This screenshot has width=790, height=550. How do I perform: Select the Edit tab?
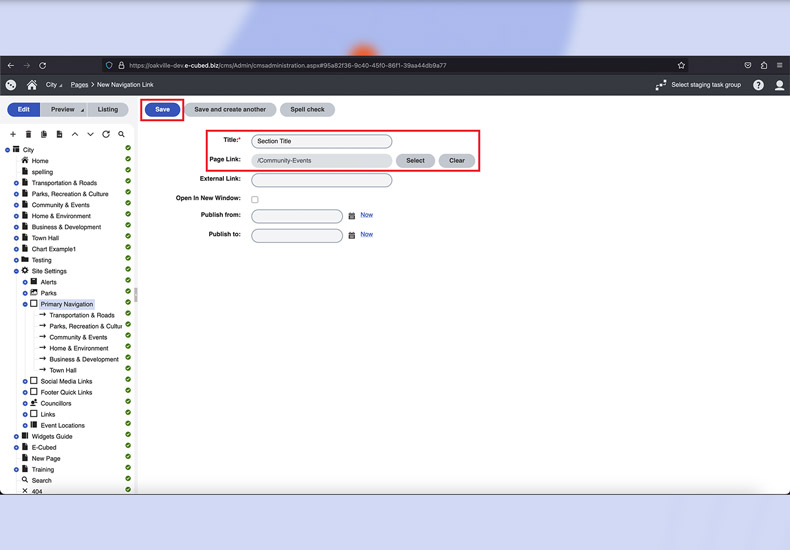click(23, 110)
